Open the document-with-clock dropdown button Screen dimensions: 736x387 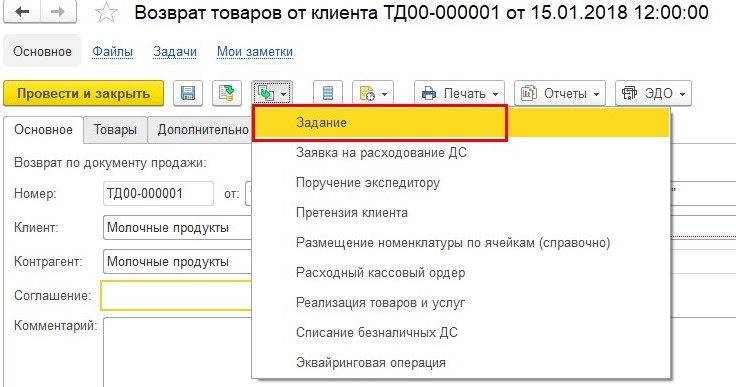(373, 93)
